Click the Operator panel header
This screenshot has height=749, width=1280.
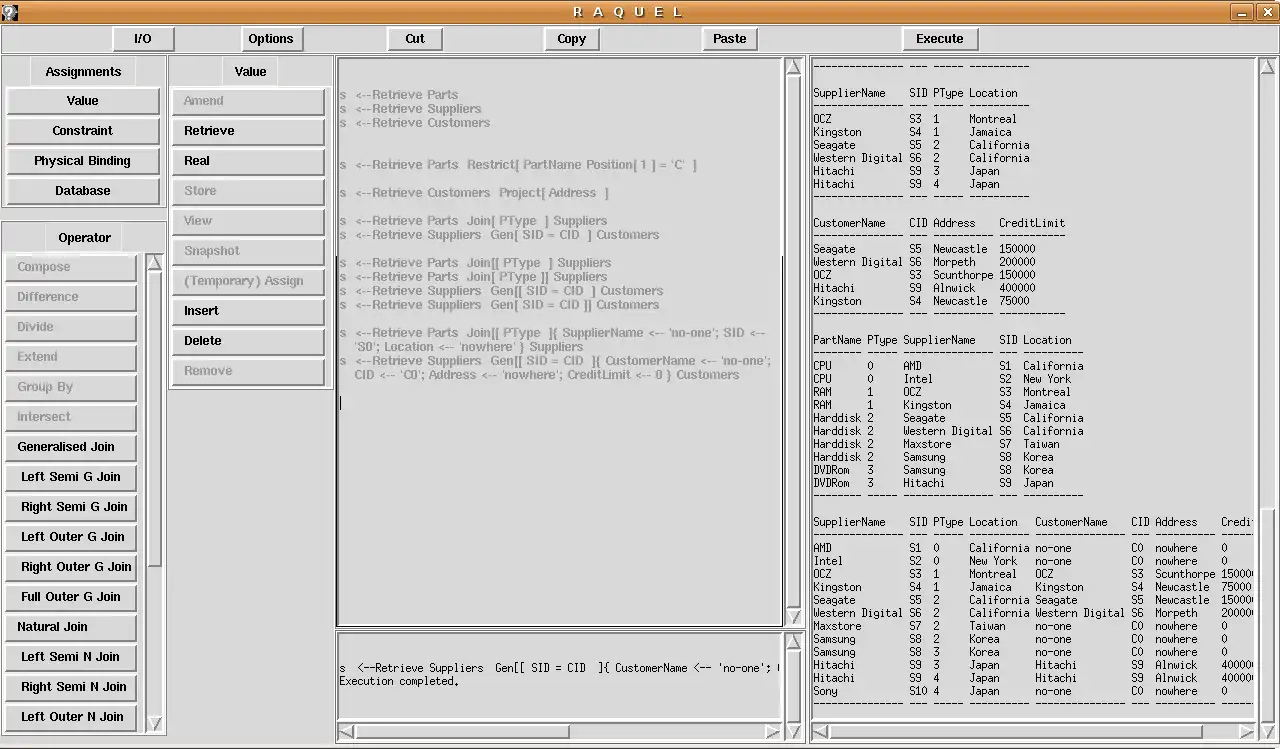click(x=84, y=238)
